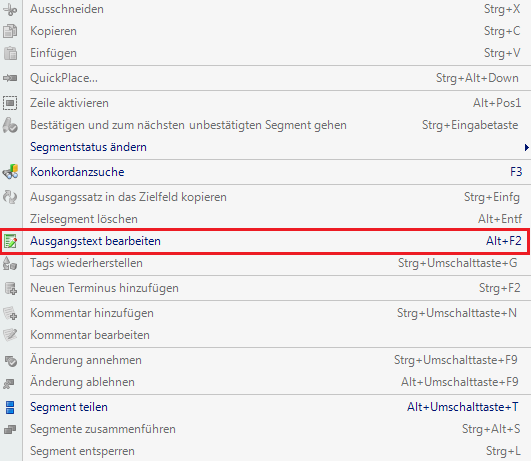531x461 pixels.
Task: Click the scissors icon for Ausschneiden
Action: (x=10, y=9)
